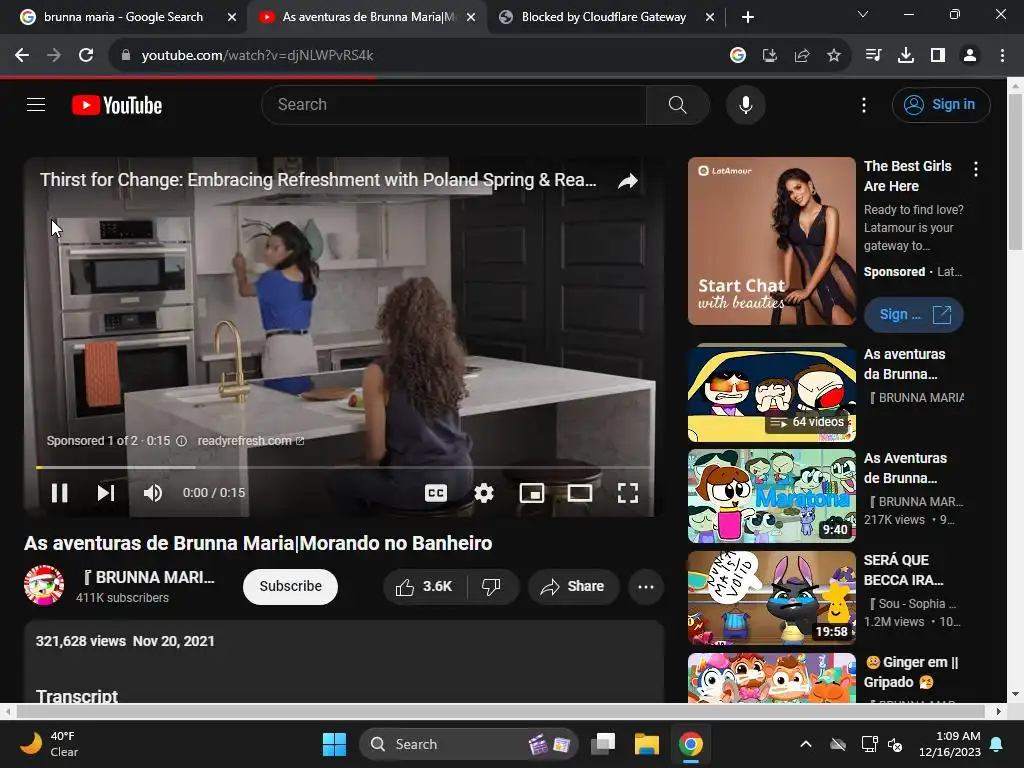The height and width of the screenshot is (768, 1024).
Task: Open Google icon in address bar
Action: click(x=738, y=56)
